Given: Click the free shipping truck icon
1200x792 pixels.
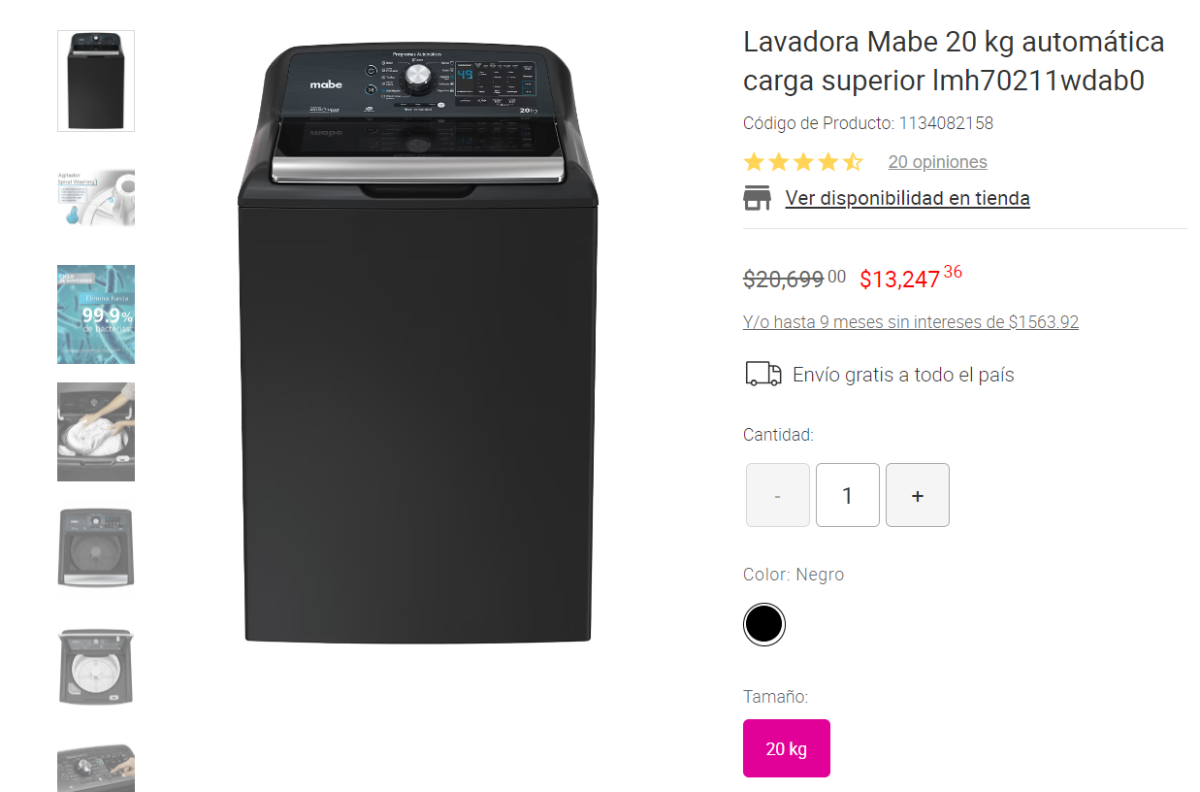Looking at the screenshot, I should click(x=763, y=374).
